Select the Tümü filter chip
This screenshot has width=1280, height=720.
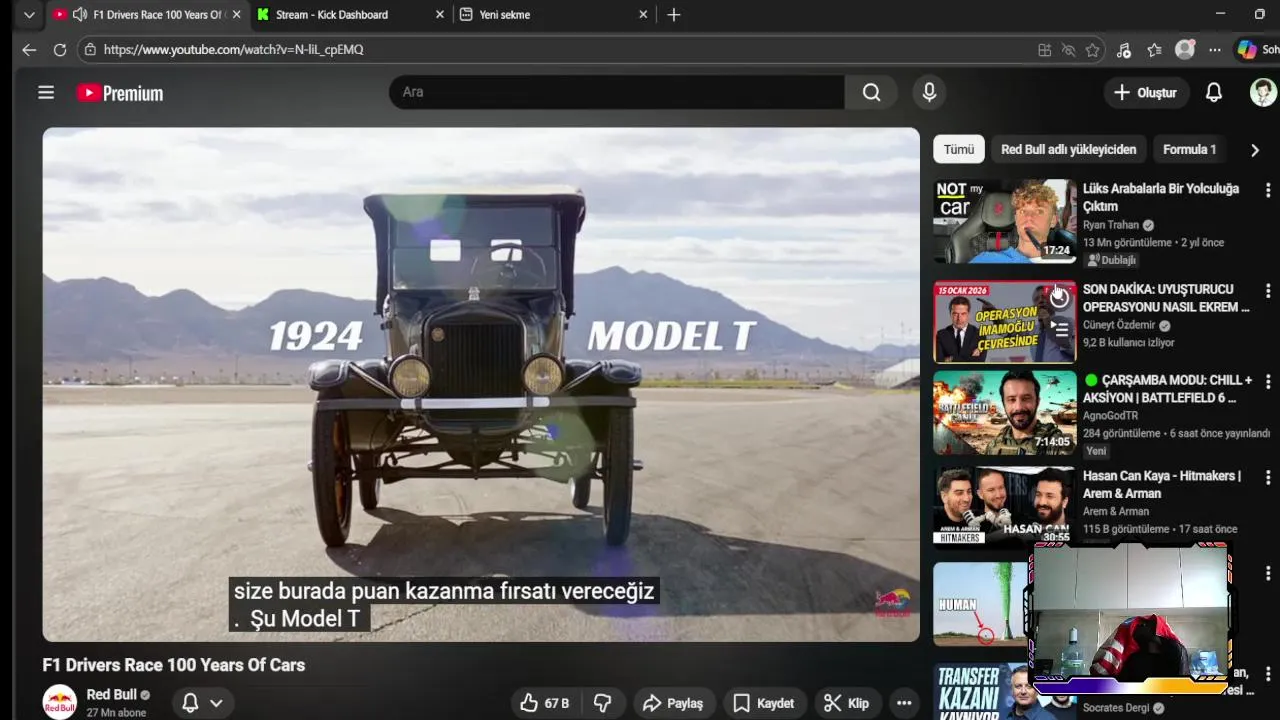(959, 149)
